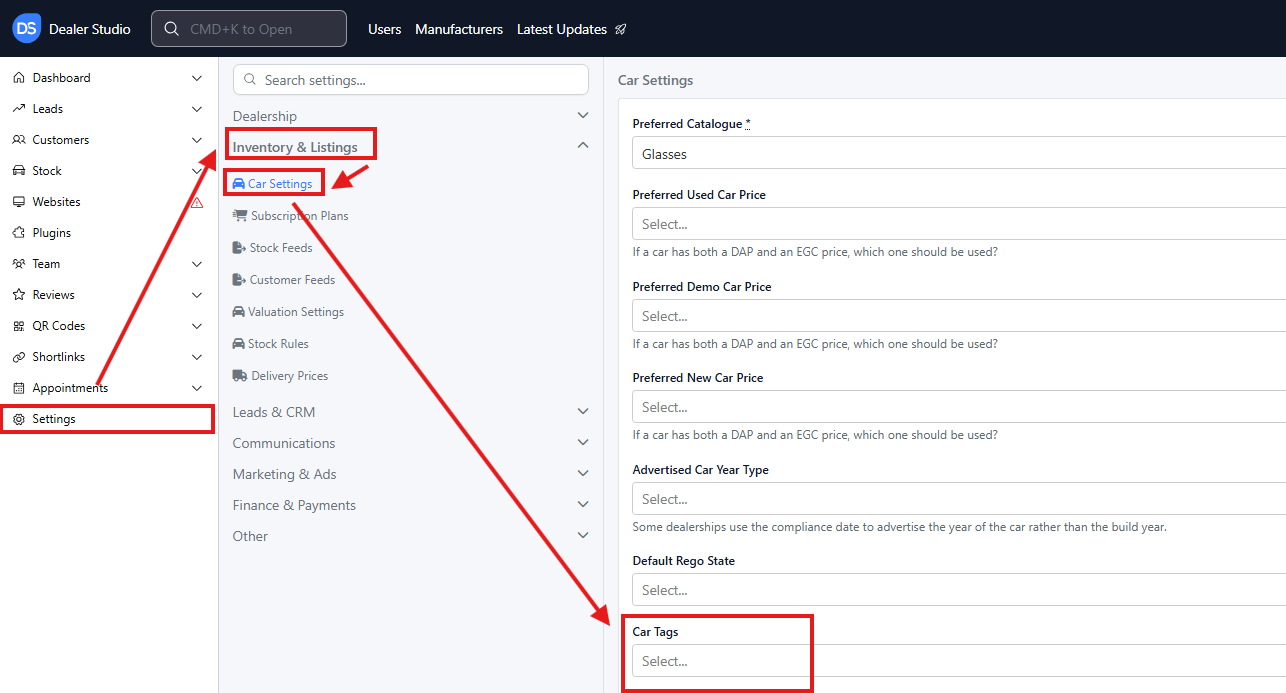The width and height of the screenshot is (1286, 693).
Task: Go to Valuation Settings
Action: 295,312
